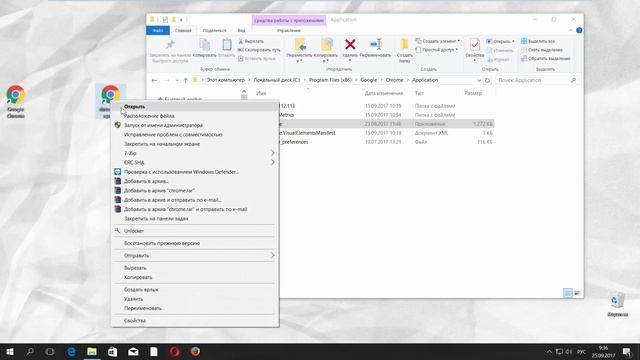Screen dimensions: 640x360
Task: Choose Create shortcut (Создать ярлык) entry
Action: click(x=195, y=290)
